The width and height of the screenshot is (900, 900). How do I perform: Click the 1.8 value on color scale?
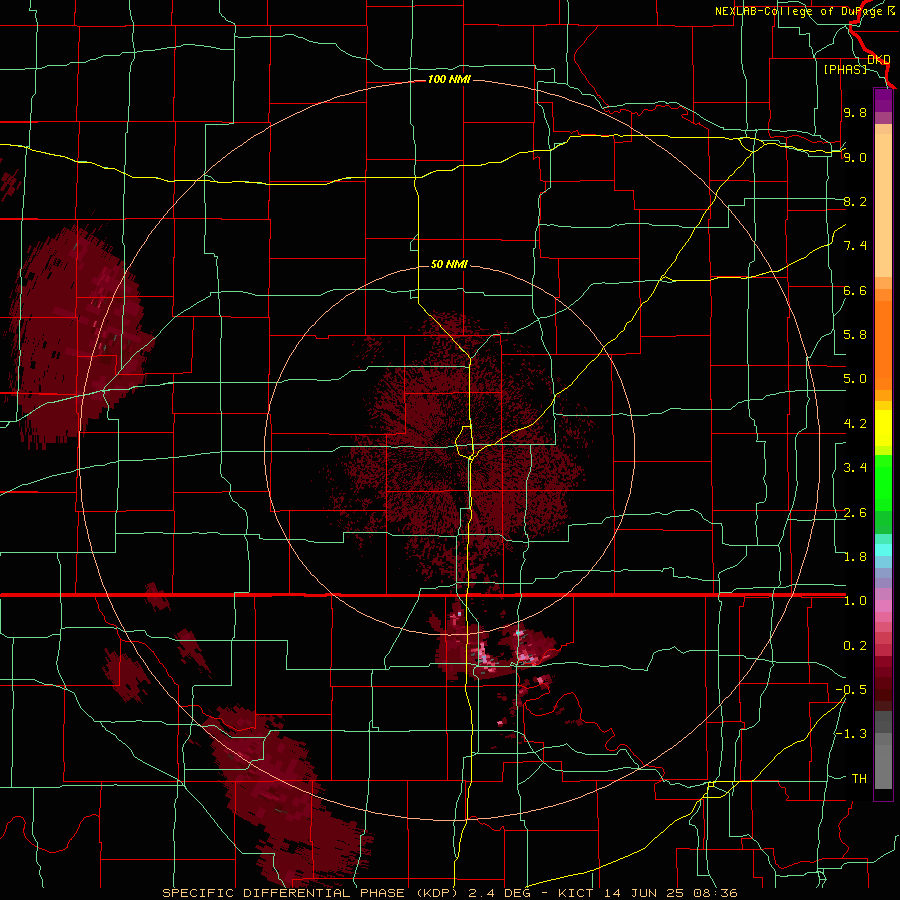(x=855, y=557)
